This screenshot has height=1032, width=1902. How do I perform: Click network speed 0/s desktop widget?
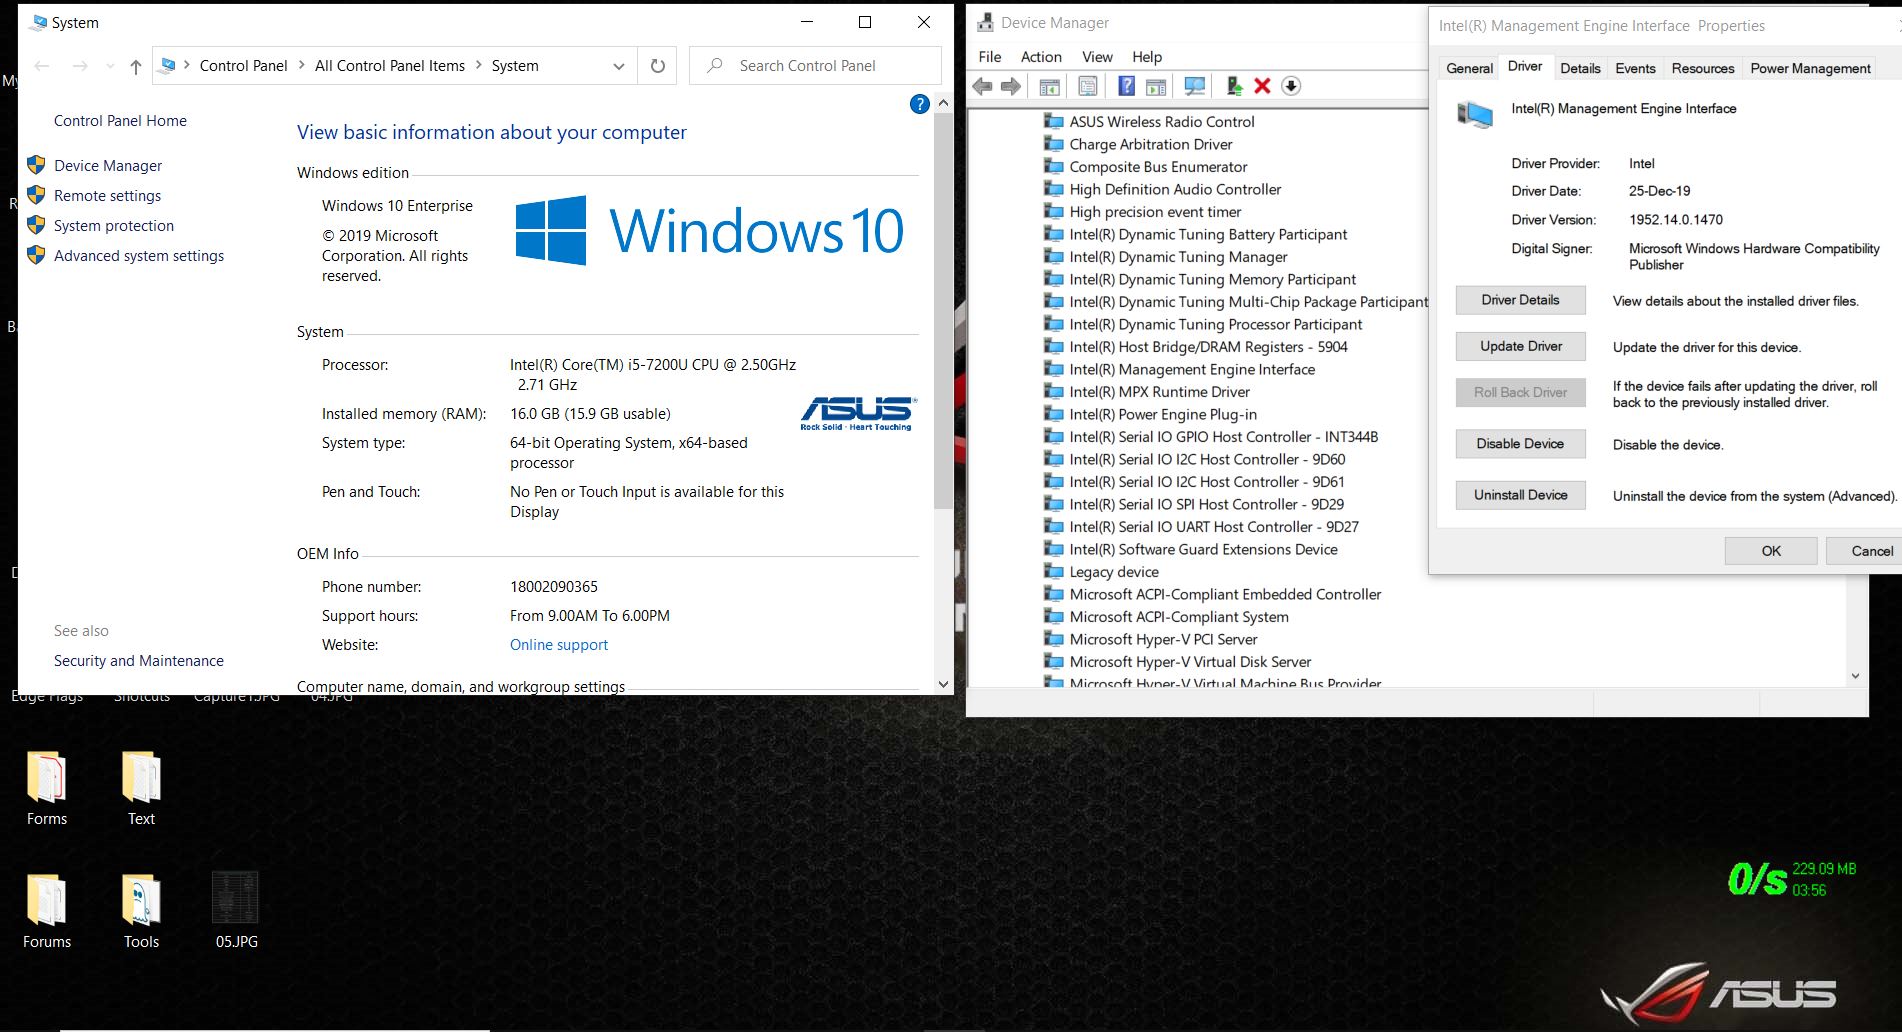click(1791, 880)
